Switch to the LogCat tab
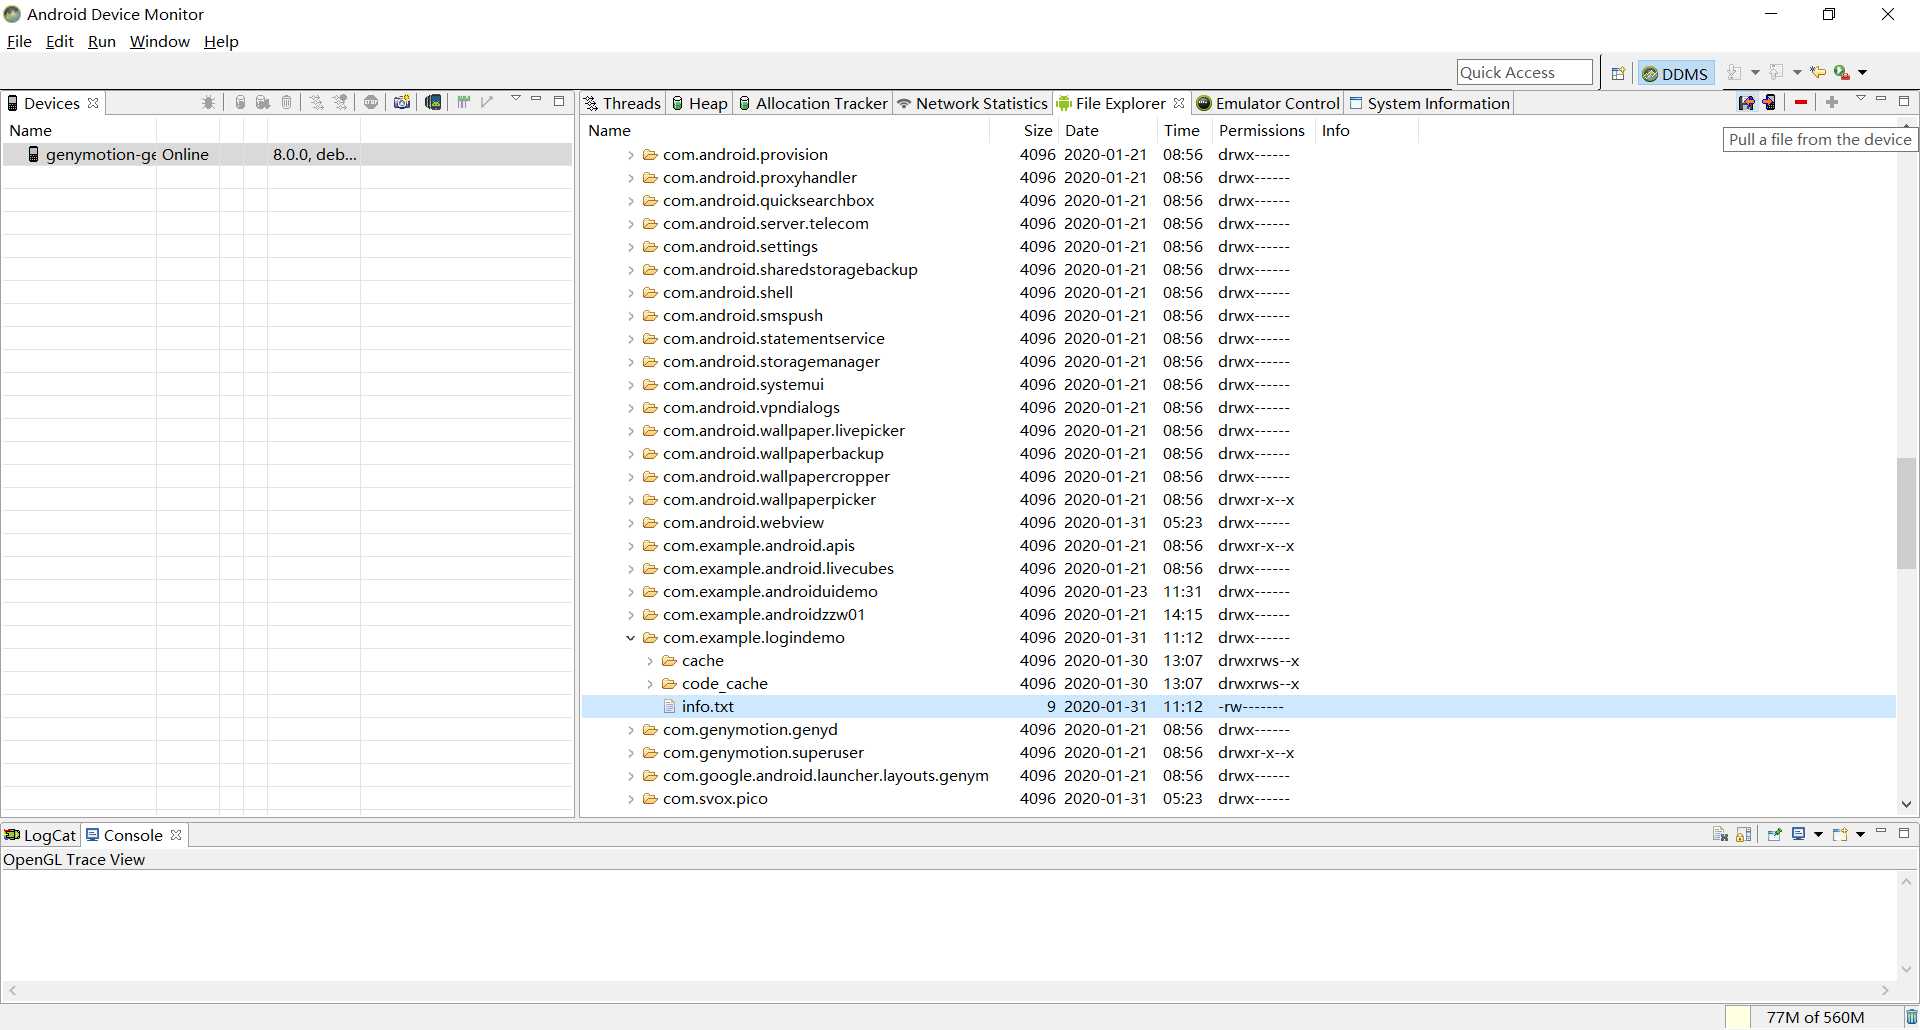1920x1030 pixels. [x=40, y=835]
